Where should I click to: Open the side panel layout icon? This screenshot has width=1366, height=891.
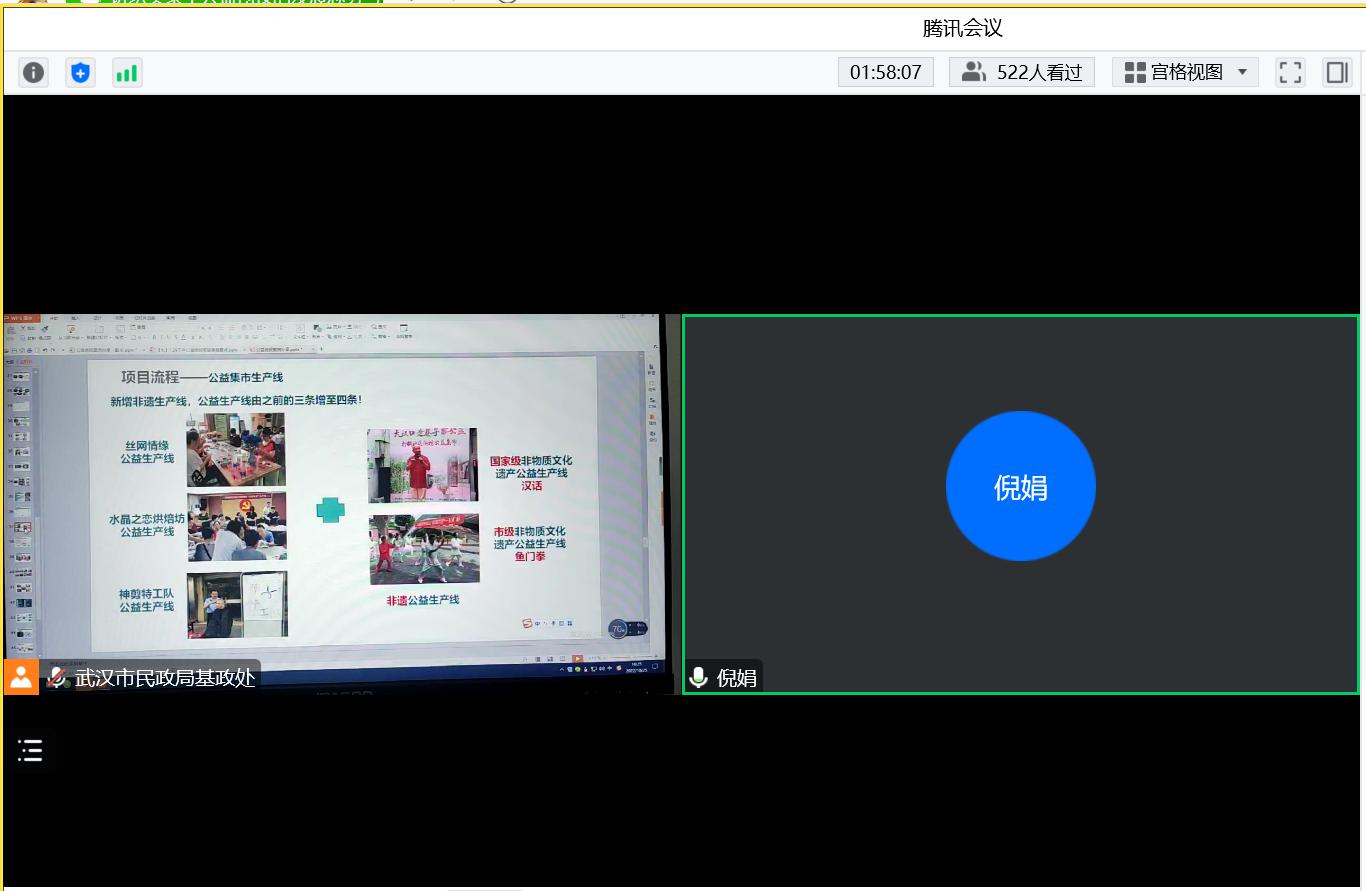pos(1337,71)
